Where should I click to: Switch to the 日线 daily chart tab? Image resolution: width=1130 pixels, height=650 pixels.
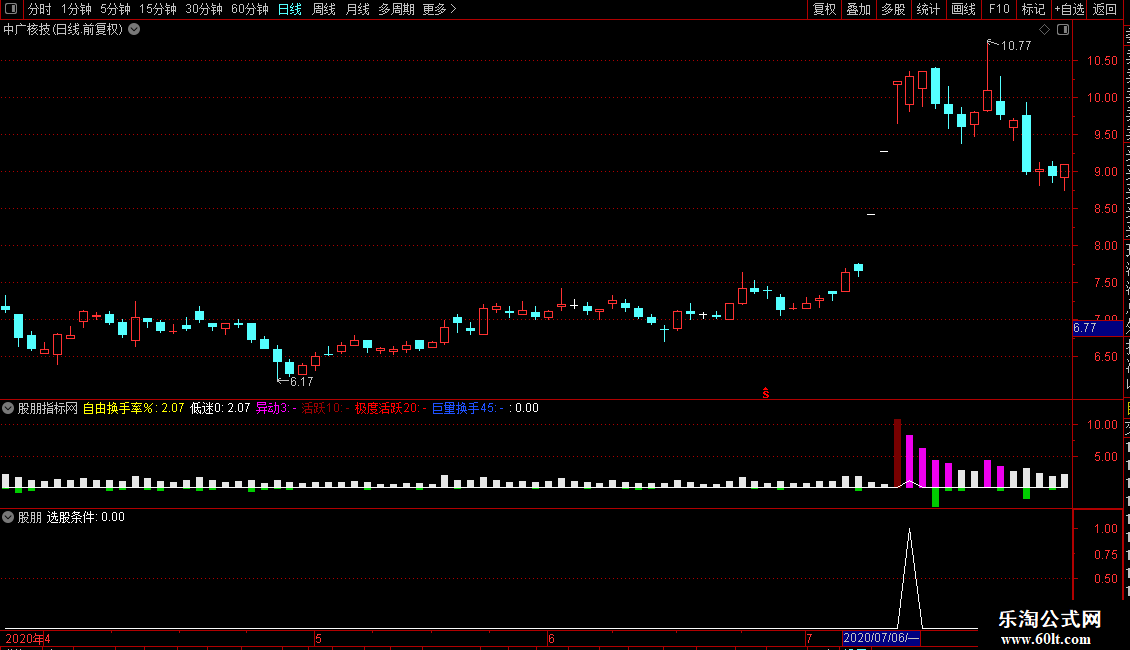(290, 9)
